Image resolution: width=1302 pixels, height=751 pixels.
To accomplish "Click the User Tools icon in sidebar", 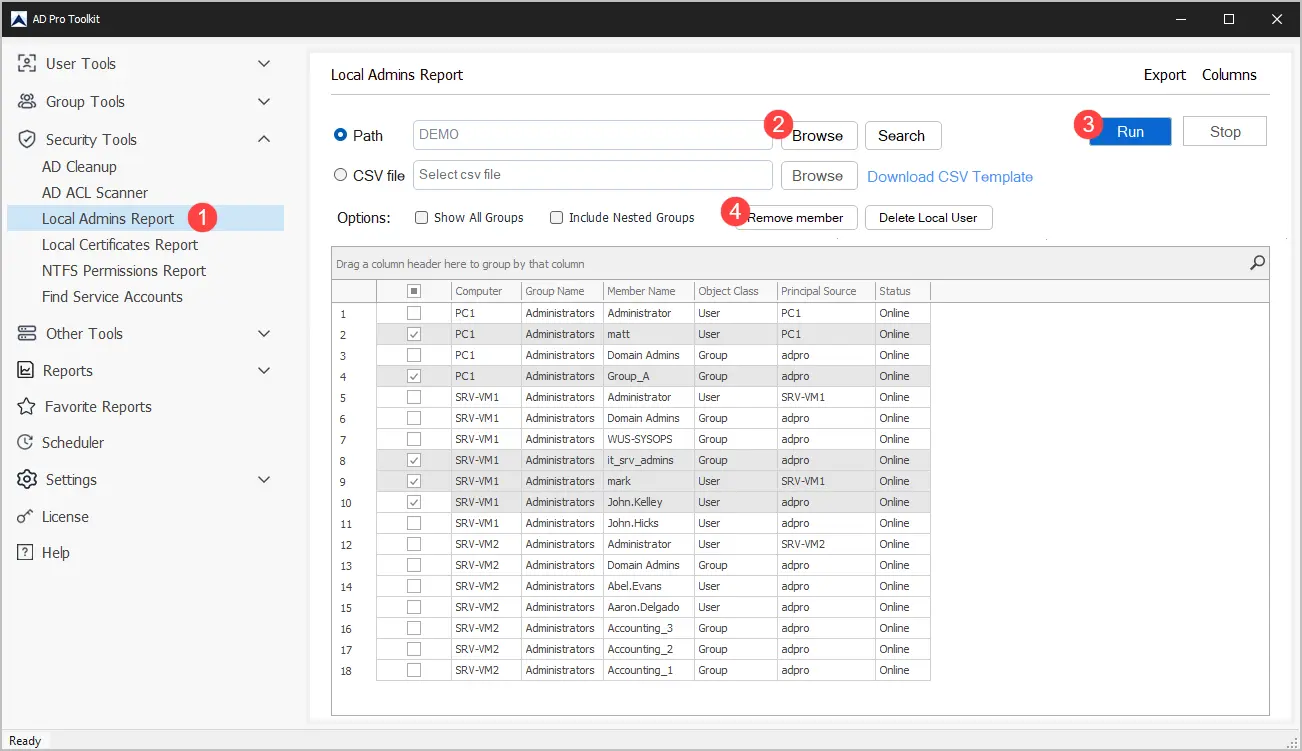I will click(x=27, y=63).
